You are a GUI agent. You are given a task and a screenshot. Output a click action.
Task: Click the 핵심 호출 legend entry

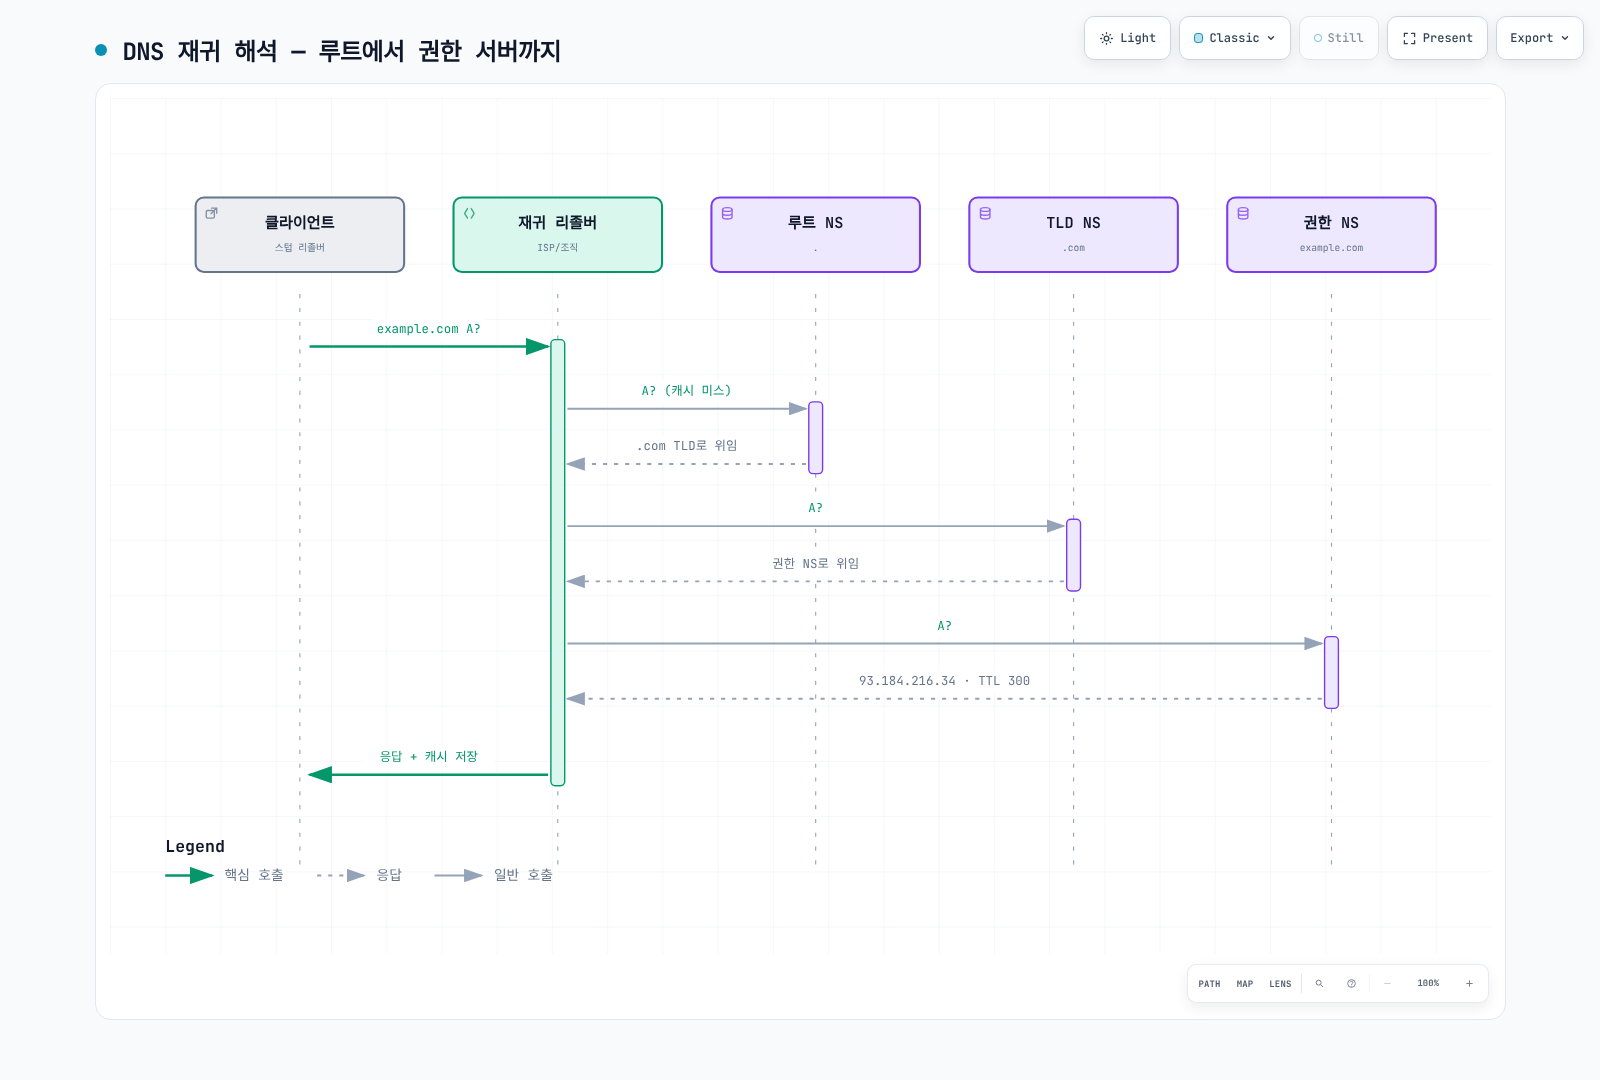225,875
